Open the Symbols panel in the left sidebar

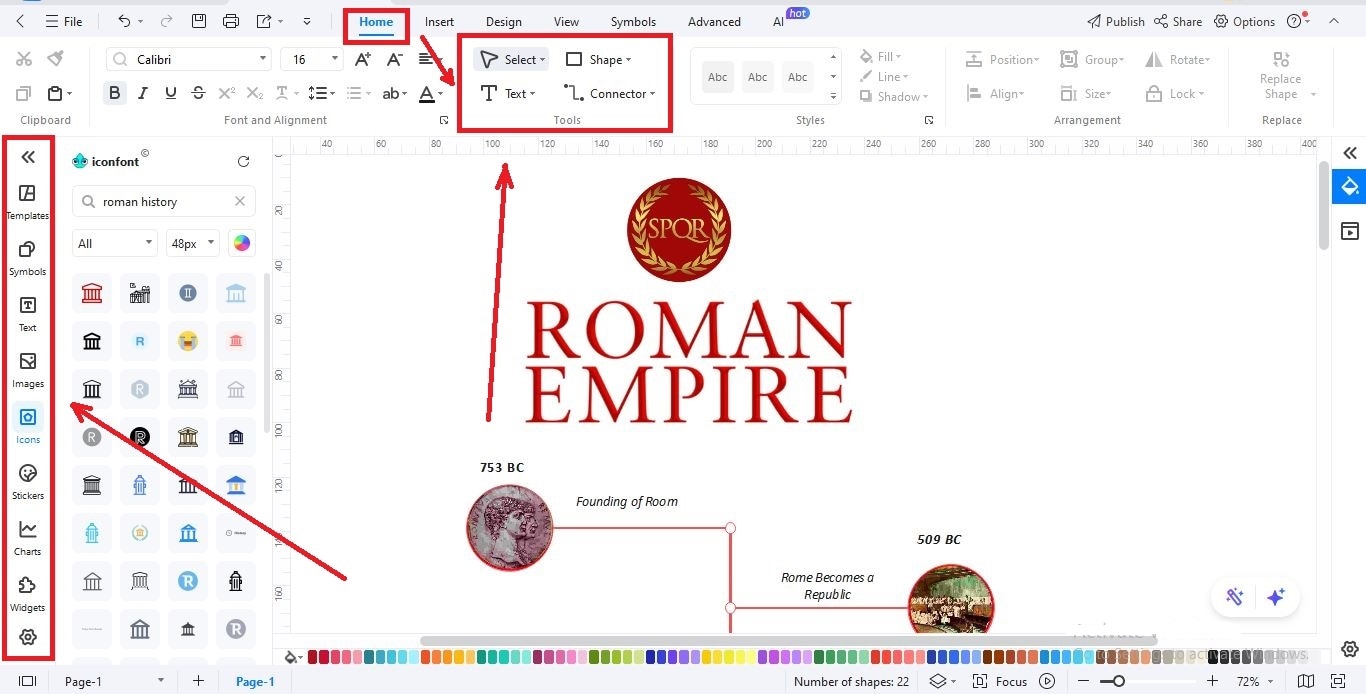27,255
